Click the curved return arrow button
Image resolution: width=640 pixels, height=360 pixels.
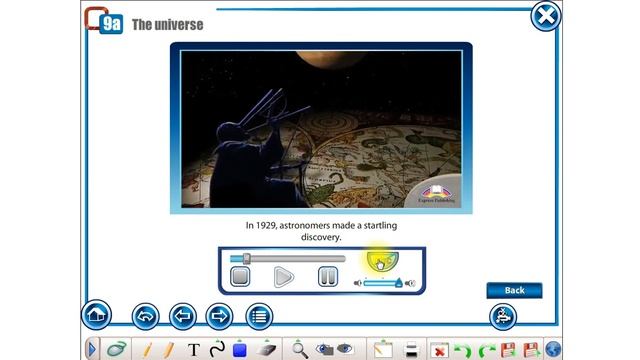(145, 316)
